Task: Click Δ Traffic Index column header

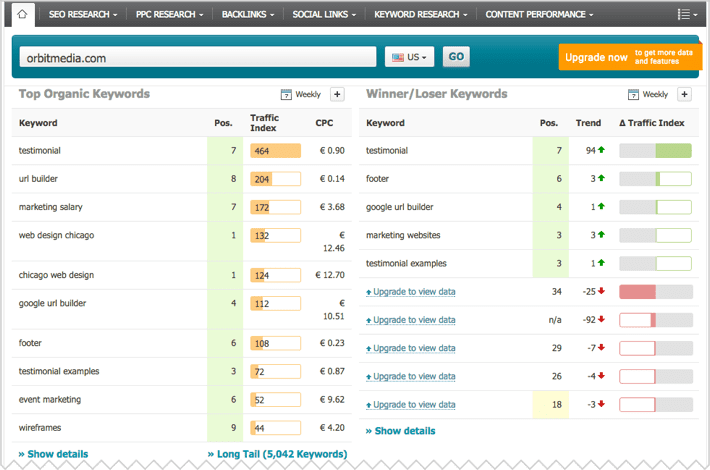Action: tap(652, 123)
